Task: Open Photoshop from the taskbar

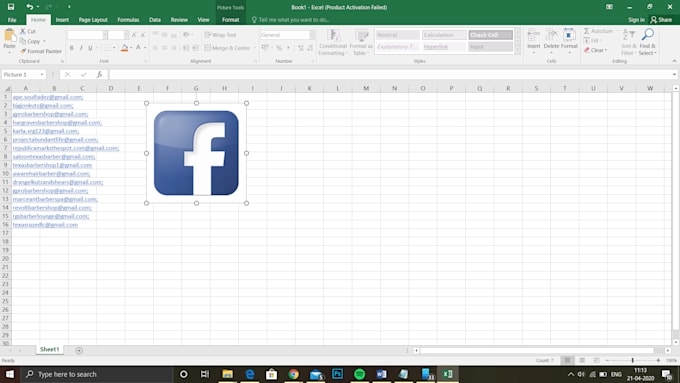Action: click(337, 374)
